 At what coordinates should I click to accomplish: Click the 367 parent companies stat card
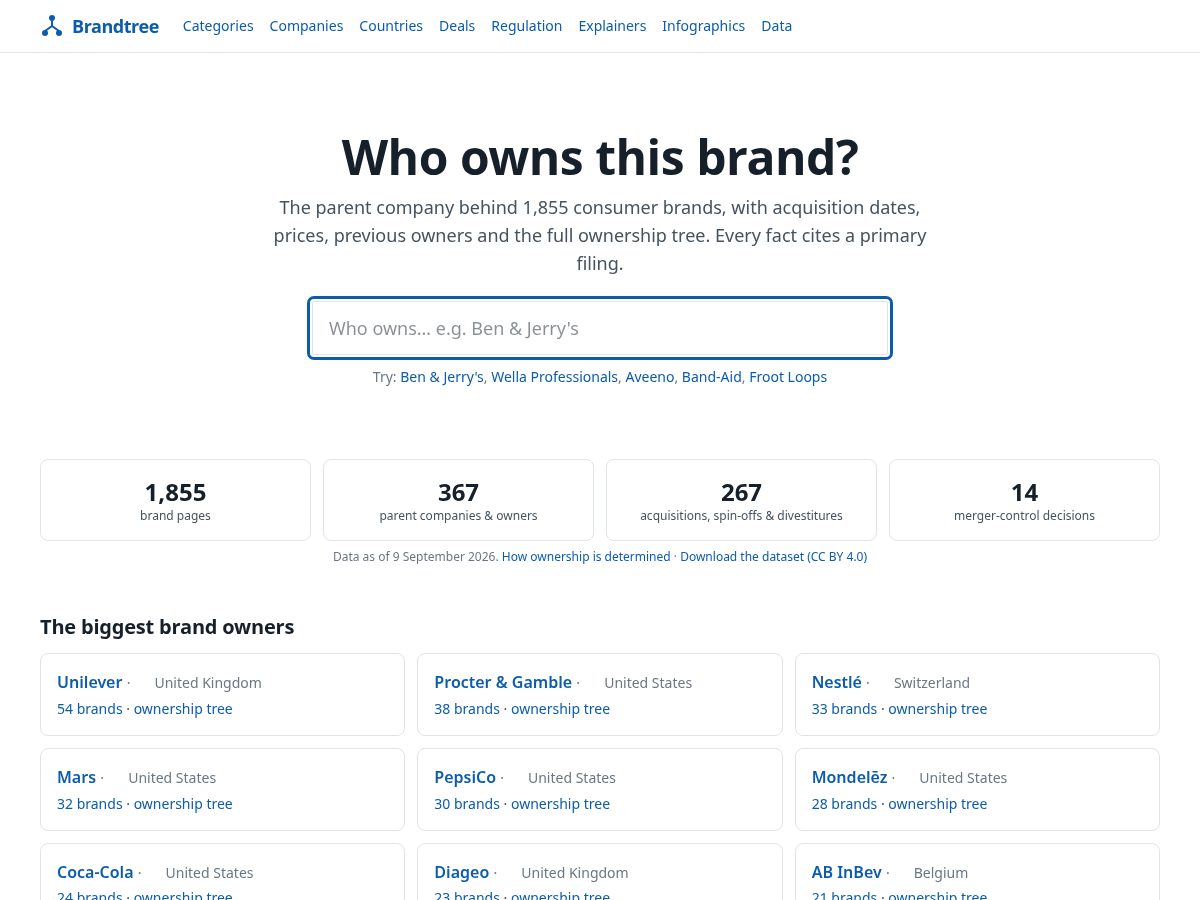(458, 500)
